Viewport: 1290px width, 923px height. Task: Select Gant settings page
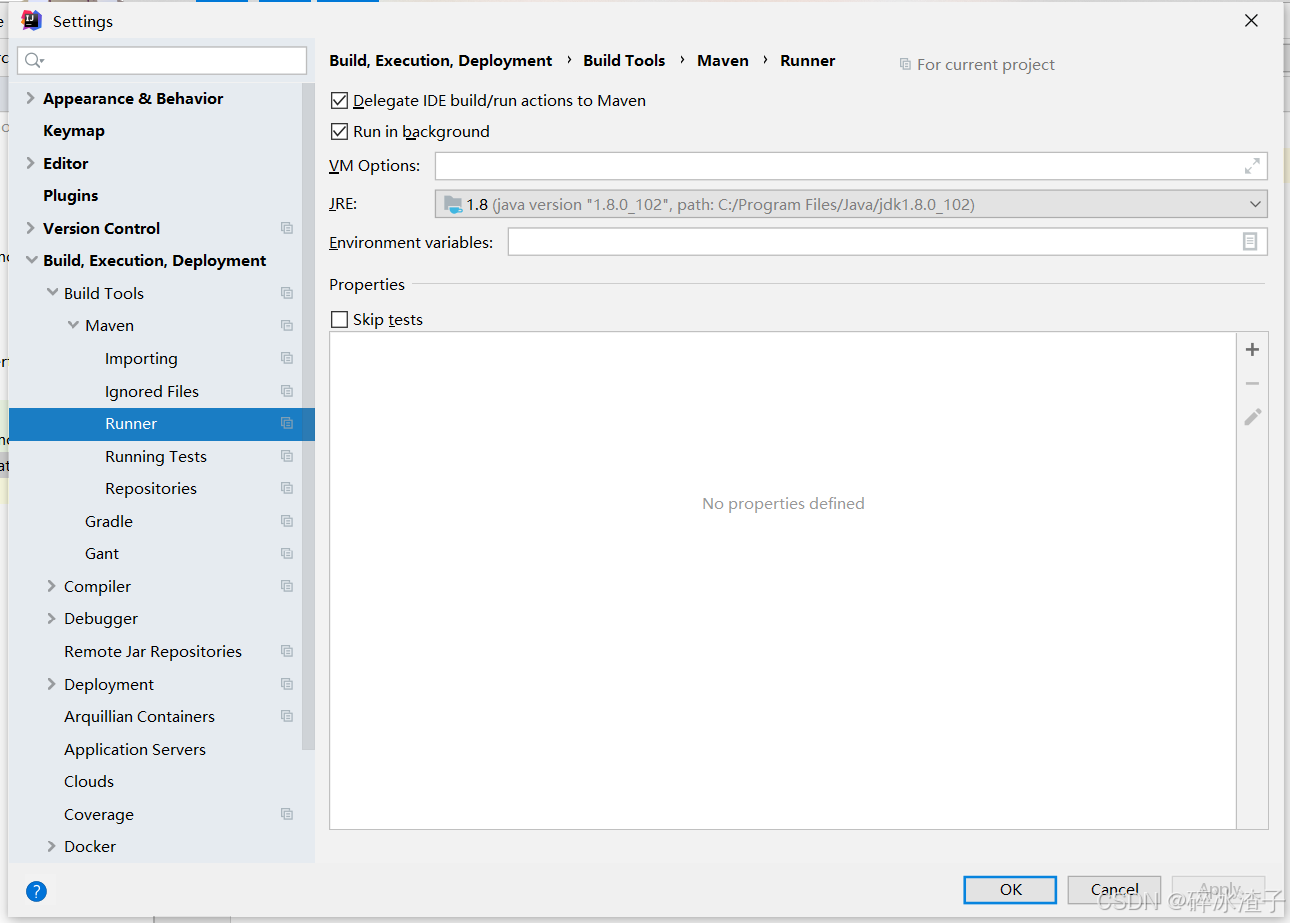point(102,554)
